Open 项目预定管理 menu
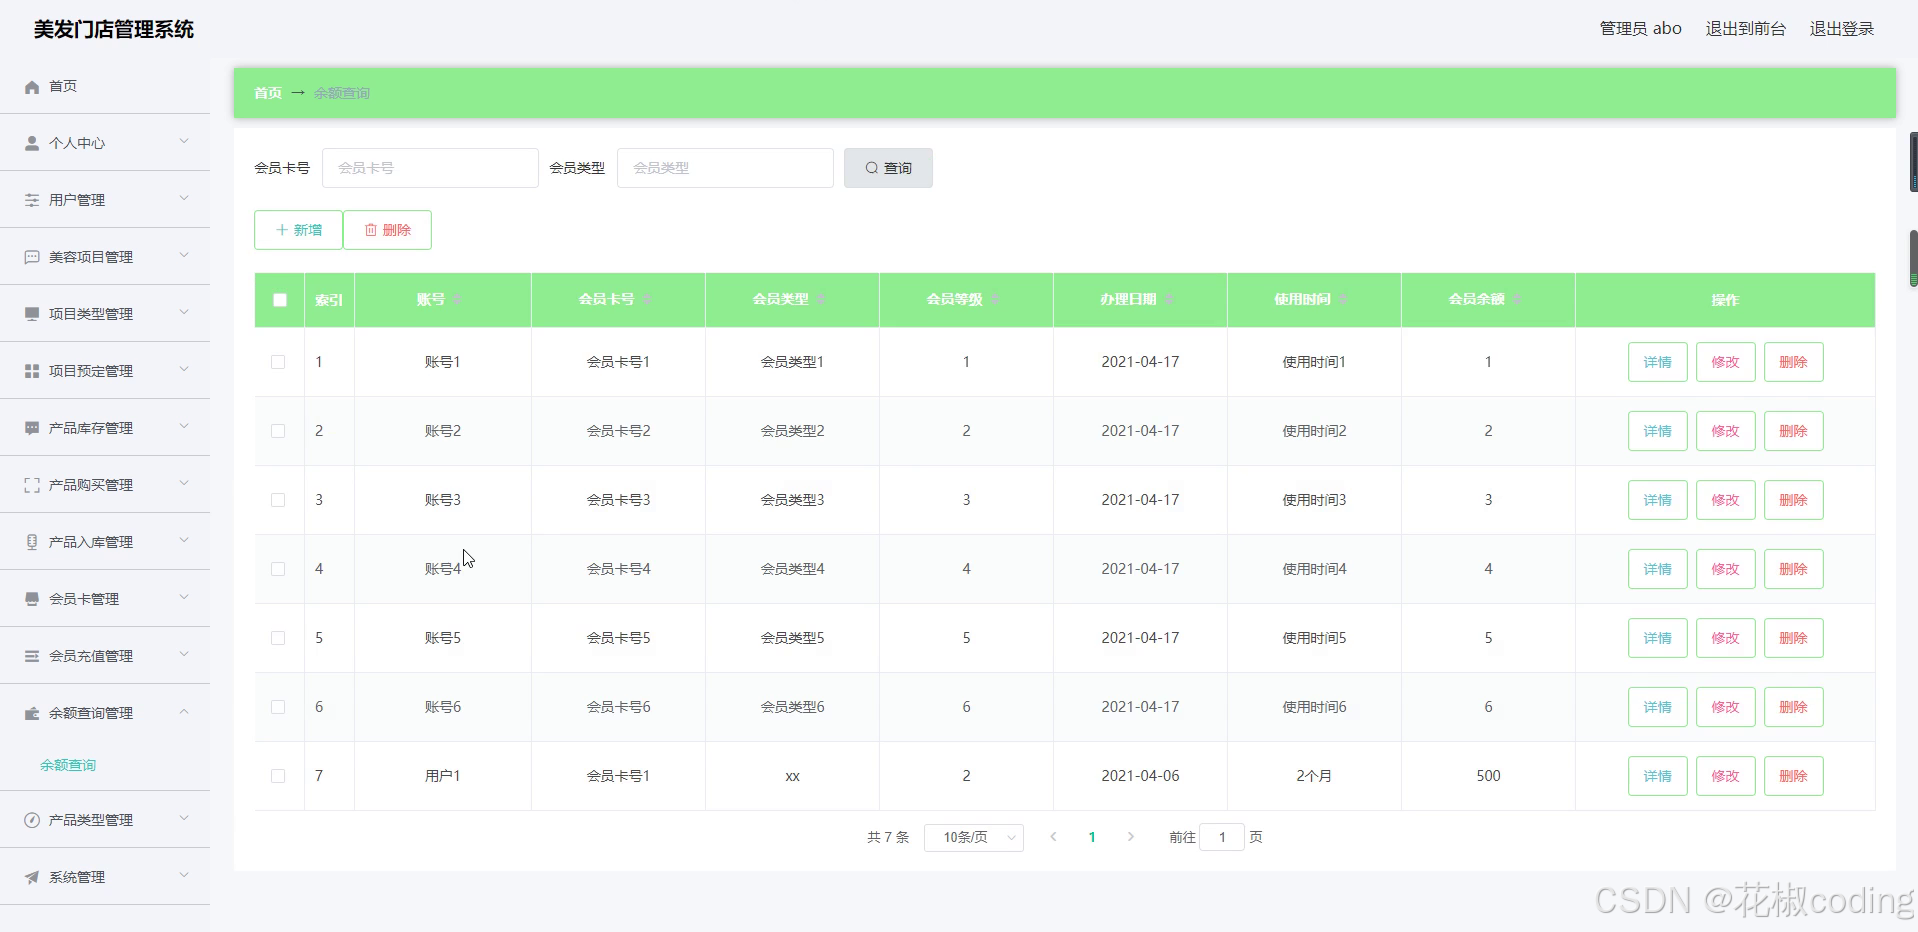This screenshot has width=1918, height=932. [105, 371]
